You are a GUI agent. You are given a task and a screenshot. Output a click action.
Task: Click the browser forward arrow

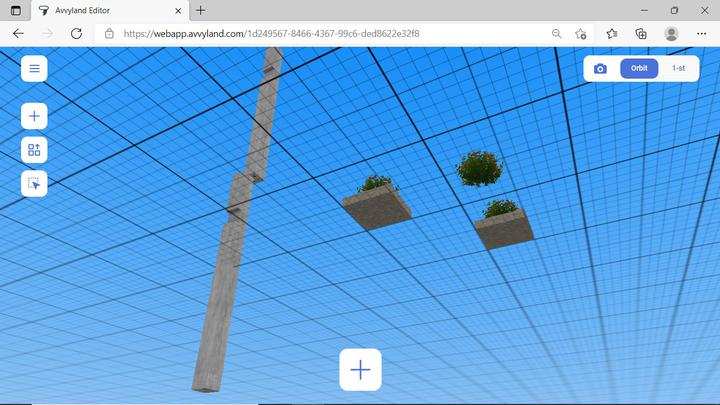47,34
